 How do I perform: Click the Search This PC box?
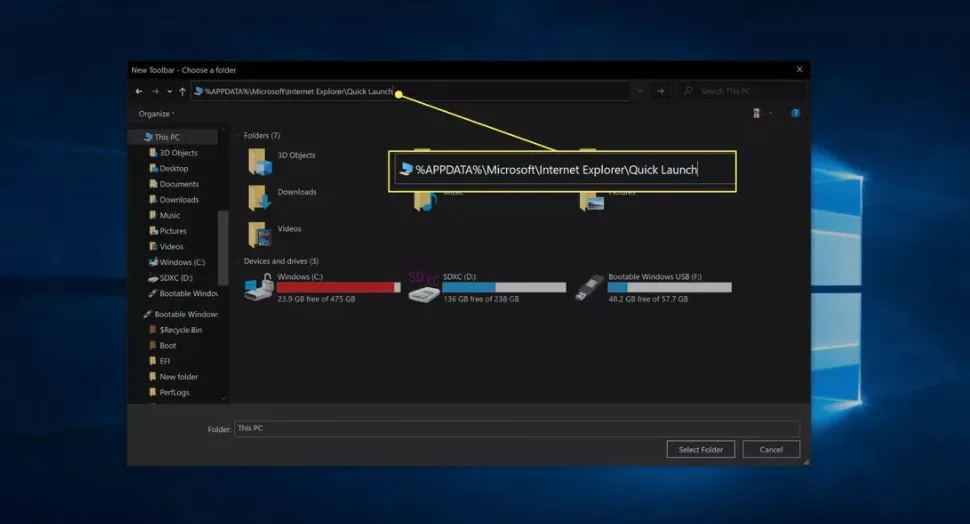(741, 91)
